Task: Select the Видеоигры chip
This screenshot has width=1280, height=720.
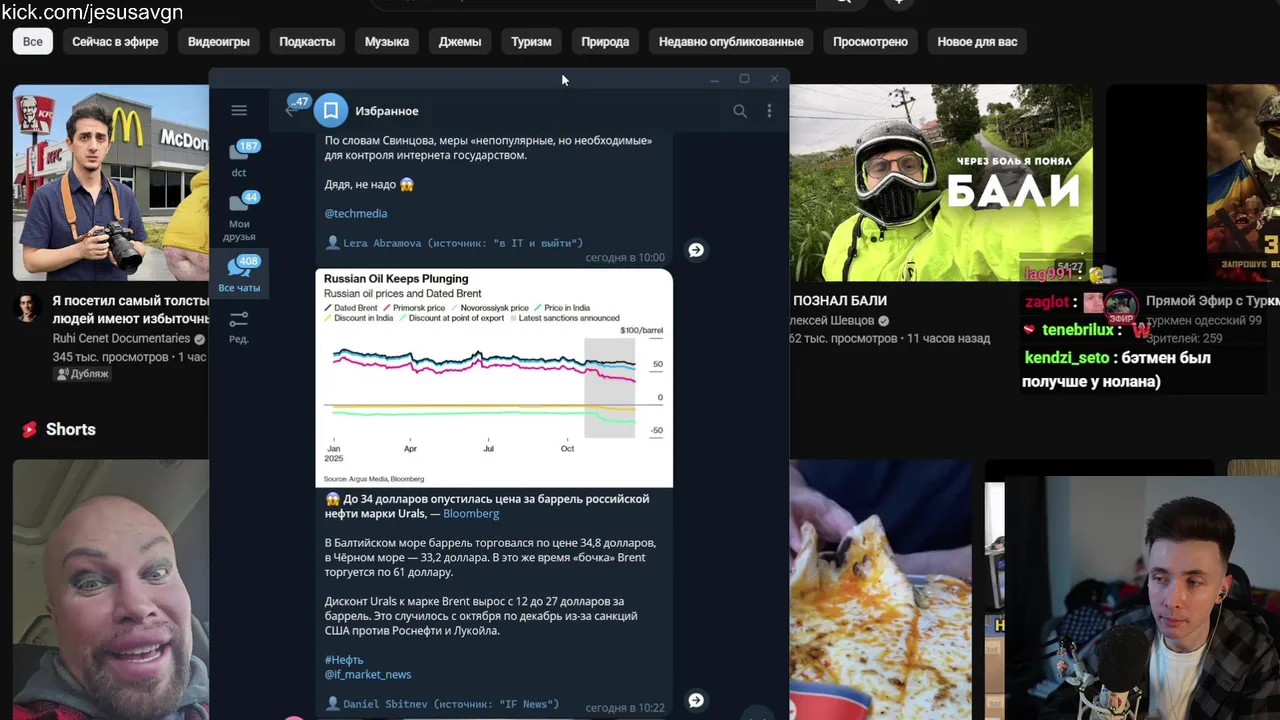Action: coord(219,41)
